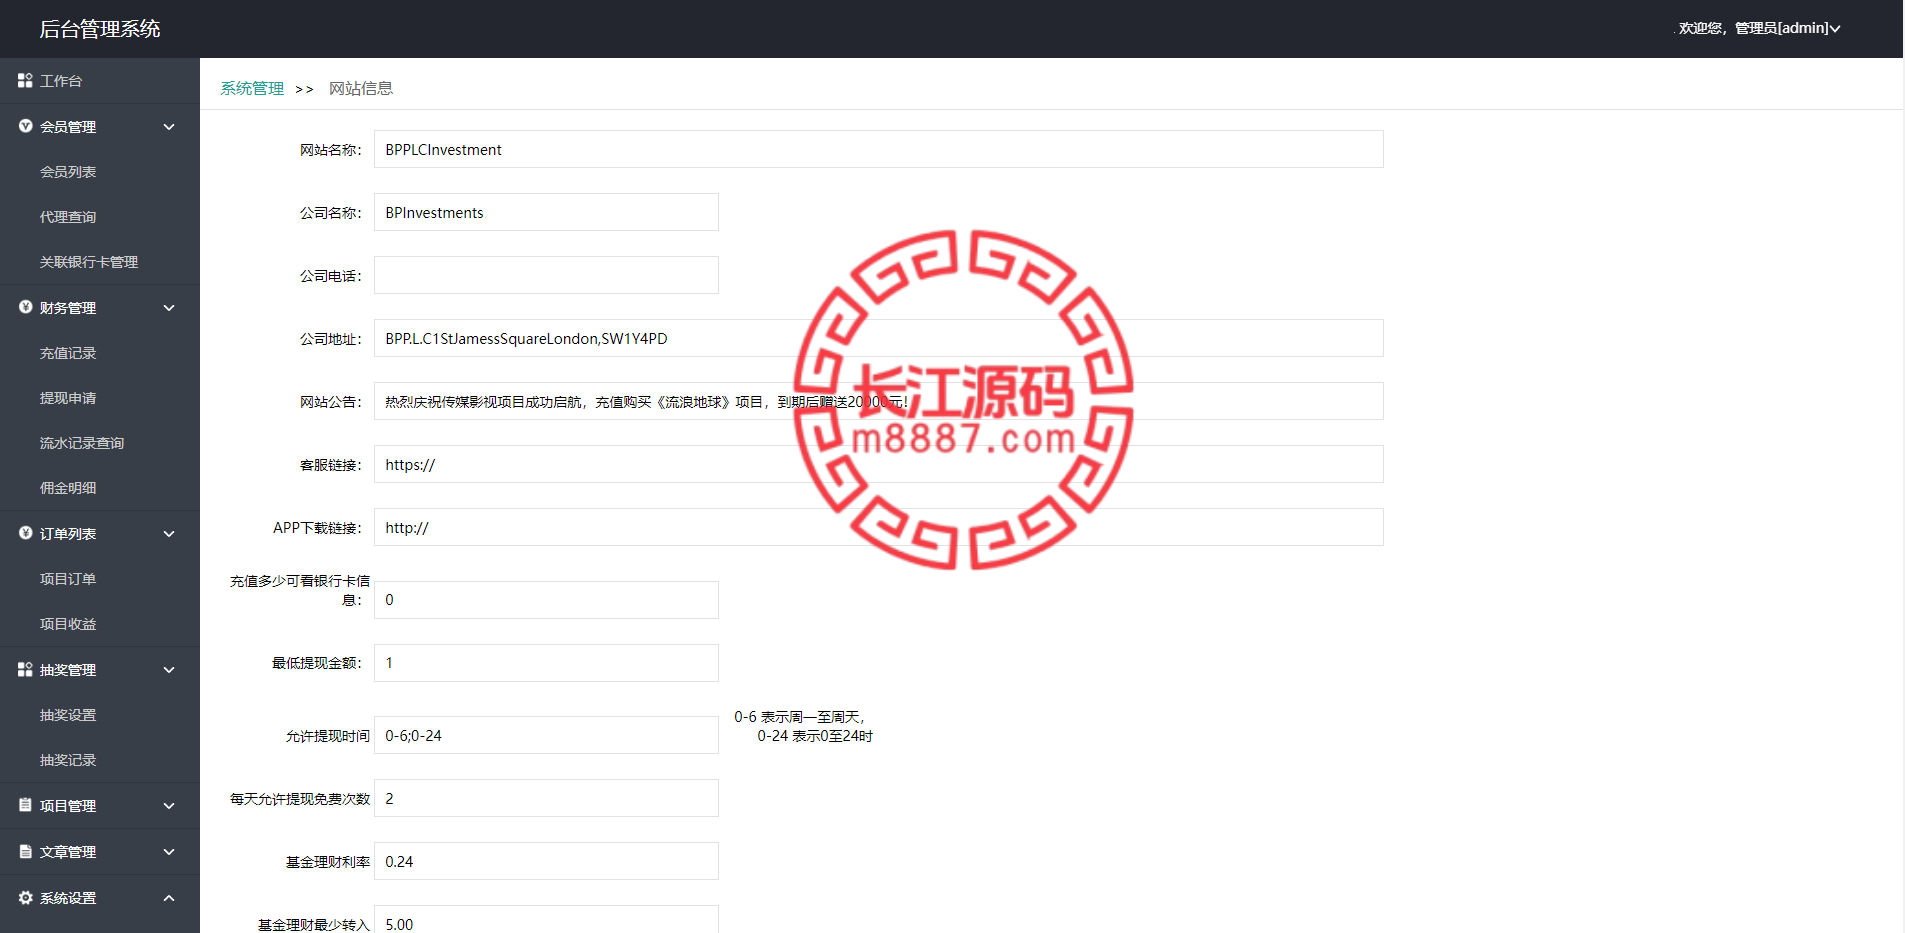1905x933 pixels.
Task: Collapse the 系统设置 menu chevron
Action: pyautogui.click(x=169, y=898)
